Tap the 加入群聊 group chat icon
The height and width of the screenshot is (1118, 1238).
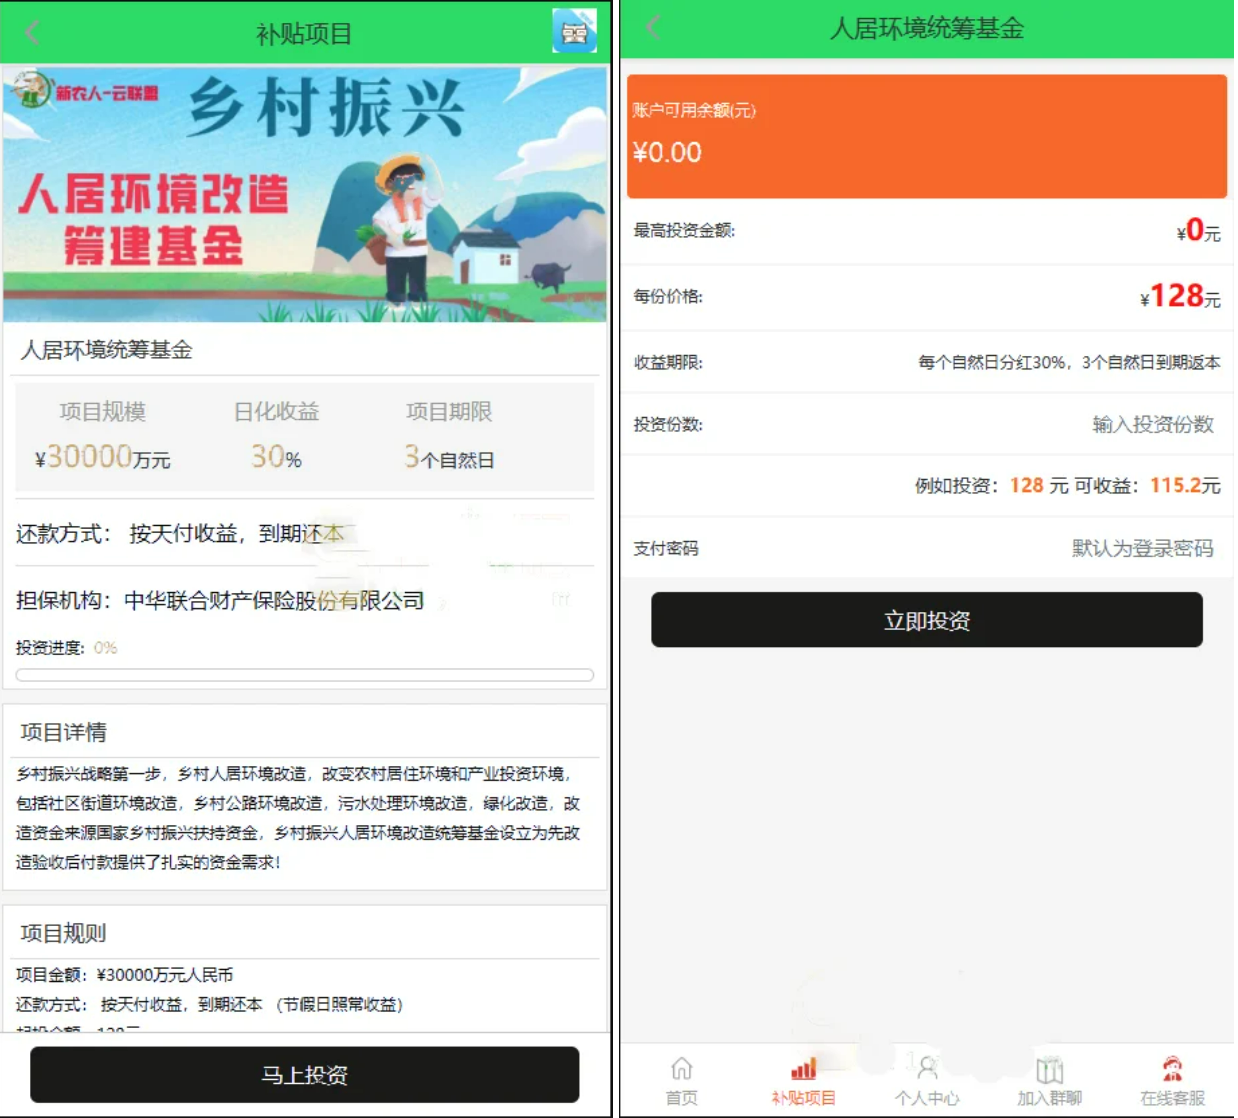1050,1067
